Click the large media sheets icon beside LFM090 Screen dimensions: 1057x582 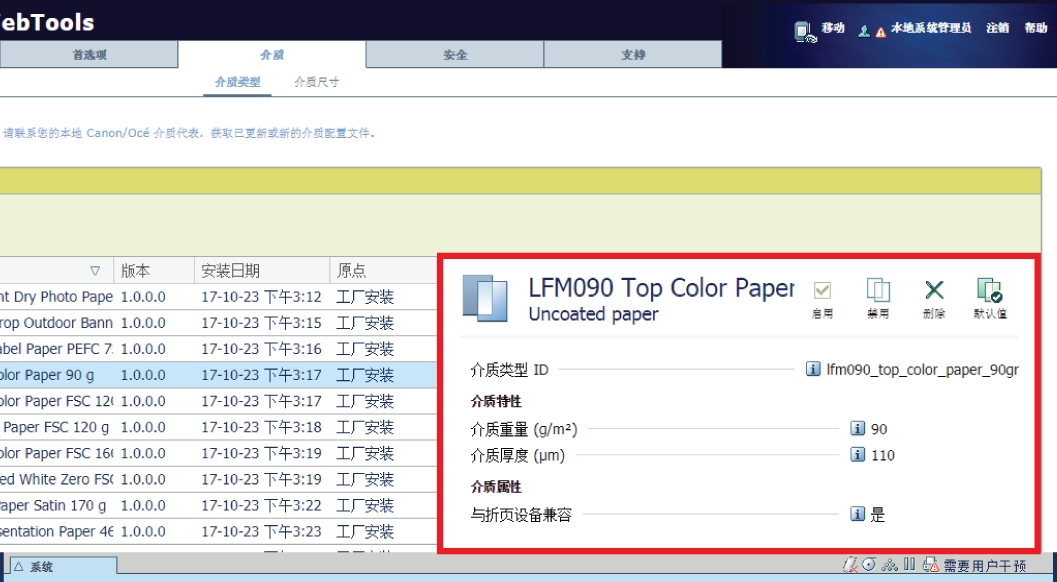click(x=485, y=297)
